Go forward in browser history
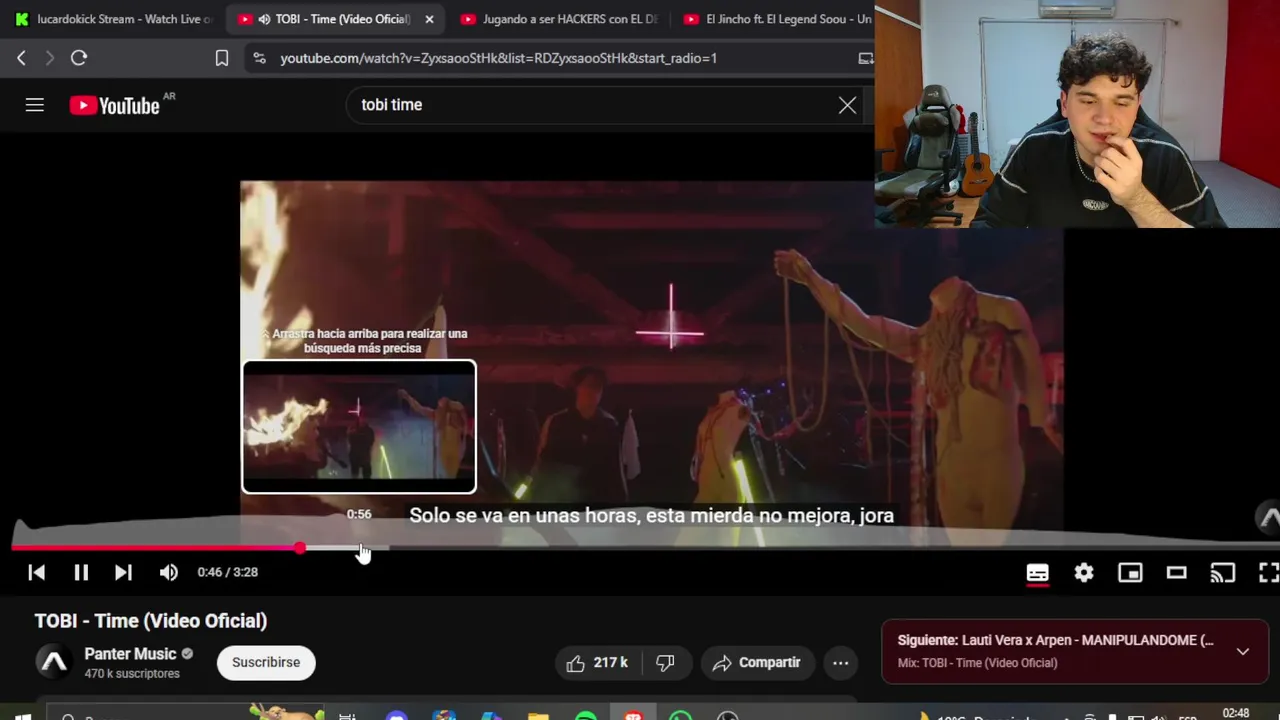 point(49,58)
